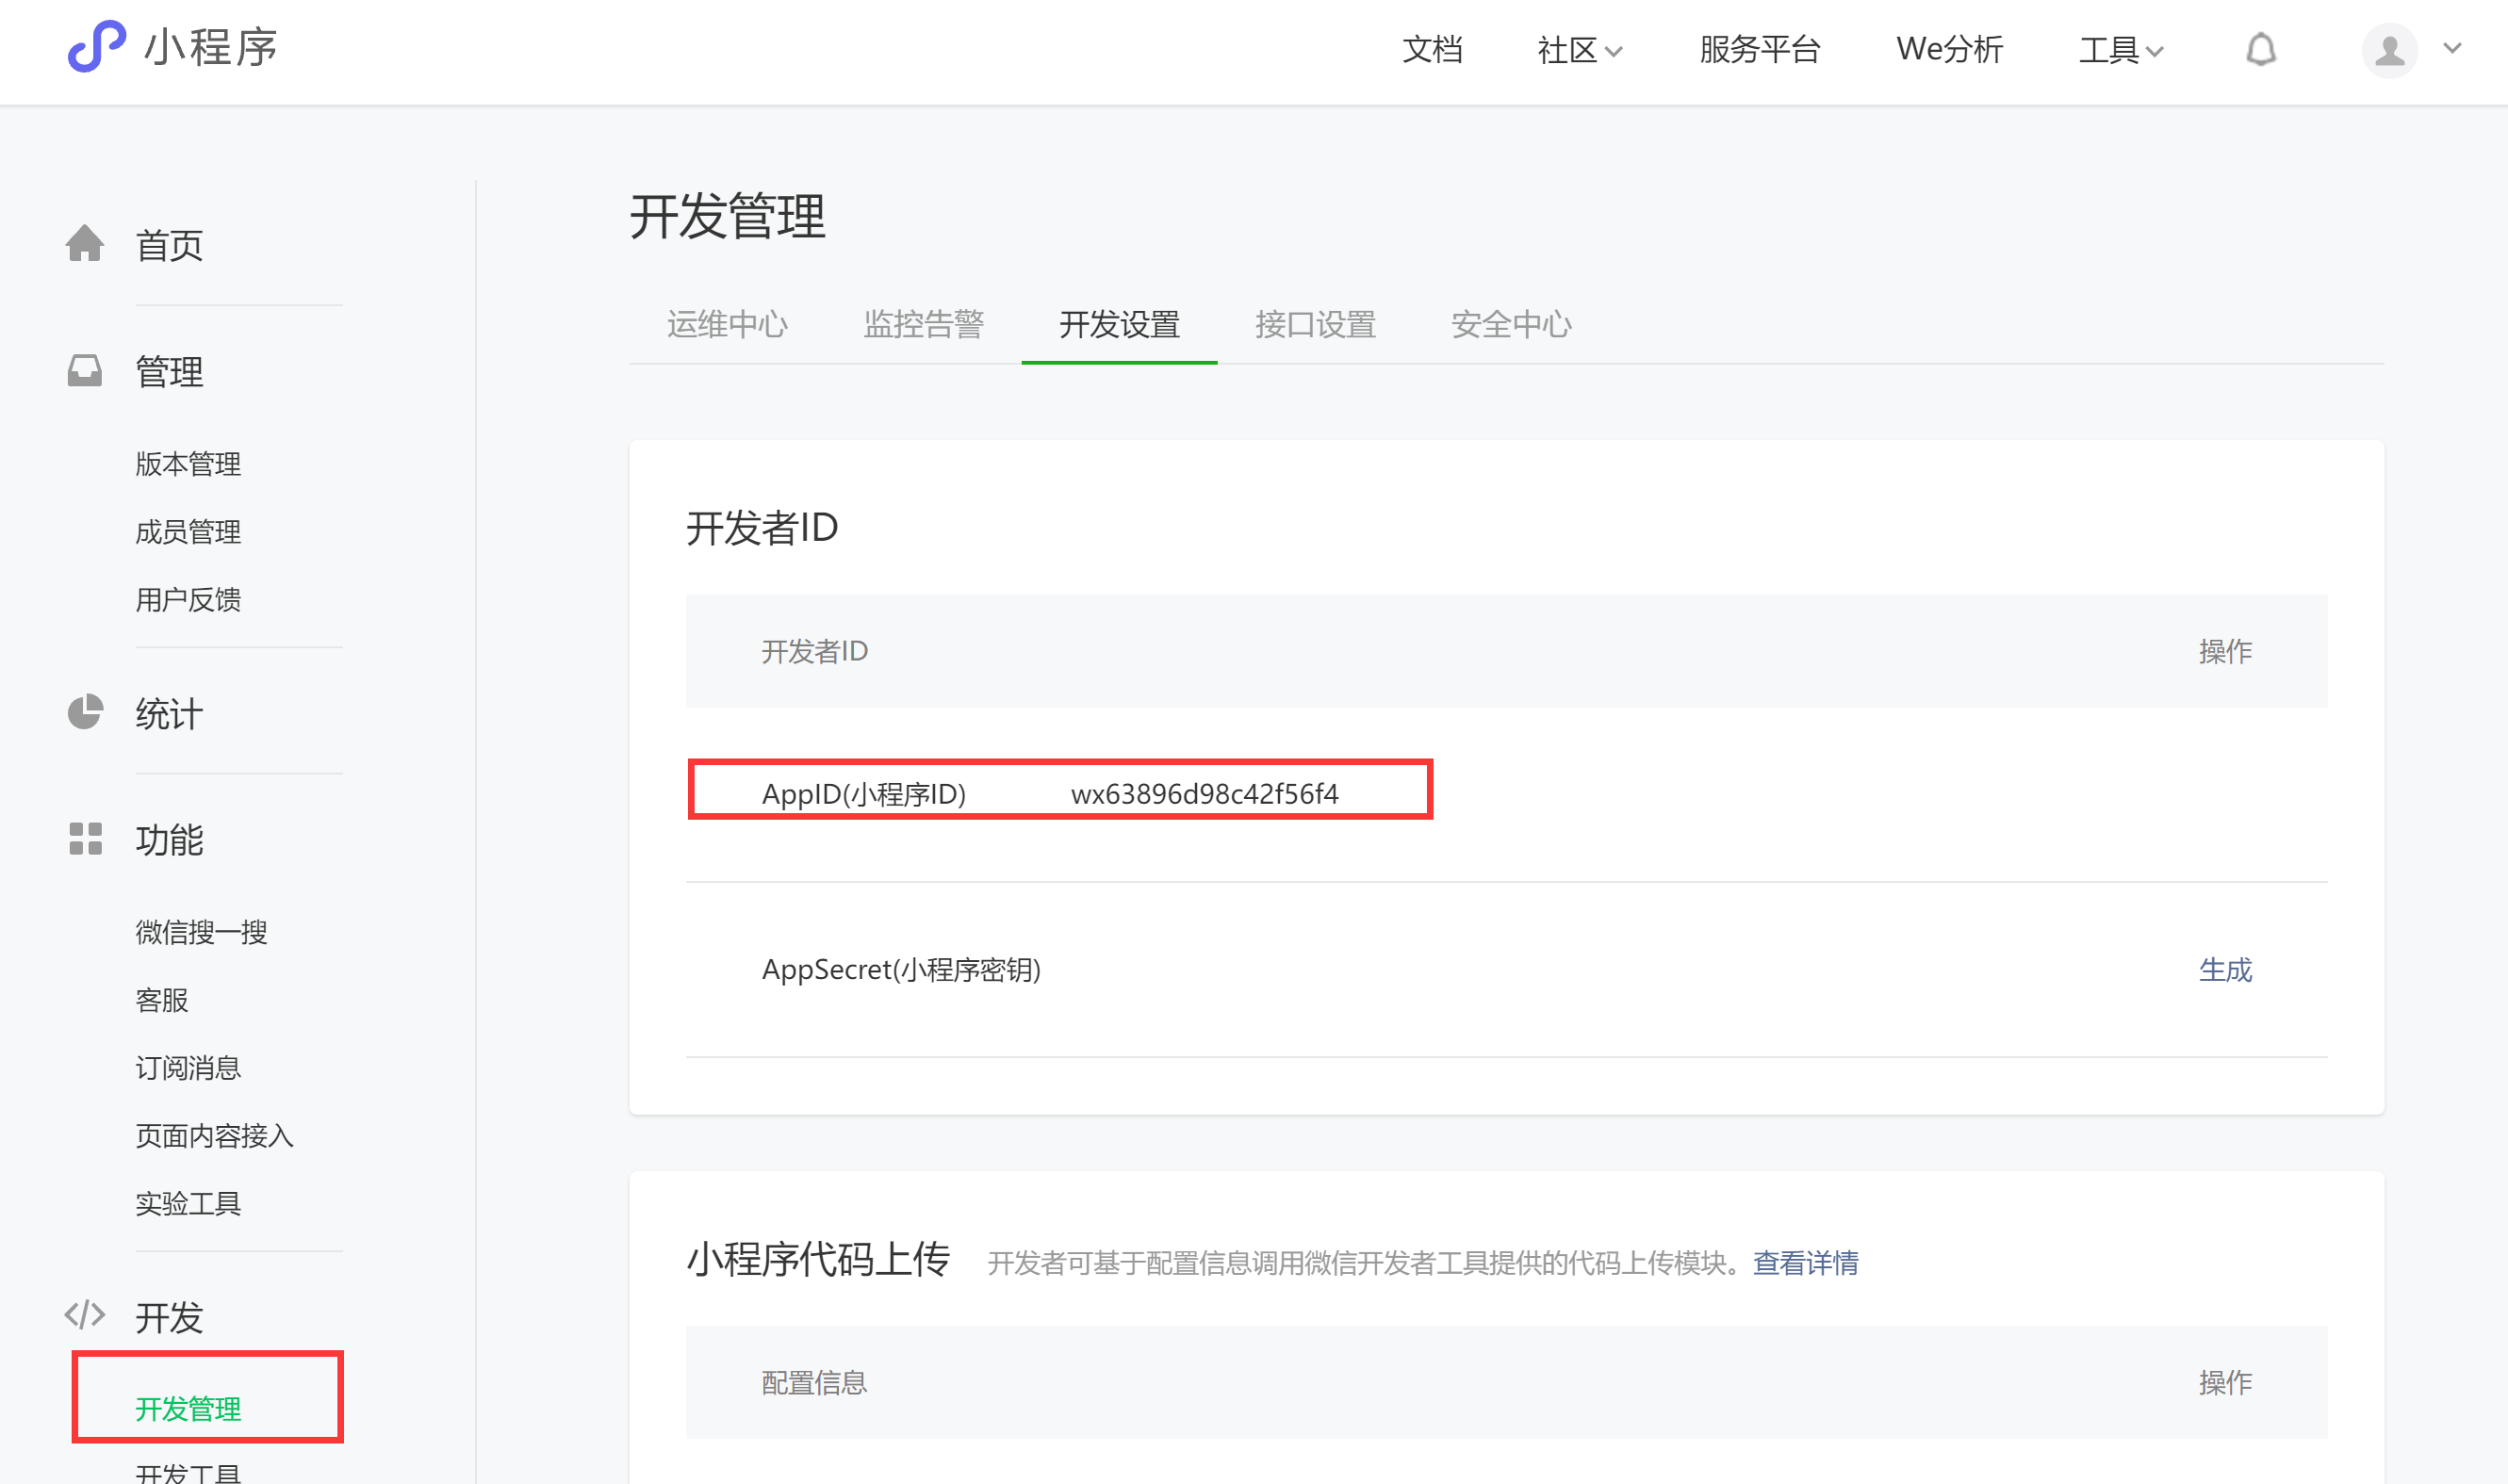Open 文档 in the top navigation

(1432, 49)
